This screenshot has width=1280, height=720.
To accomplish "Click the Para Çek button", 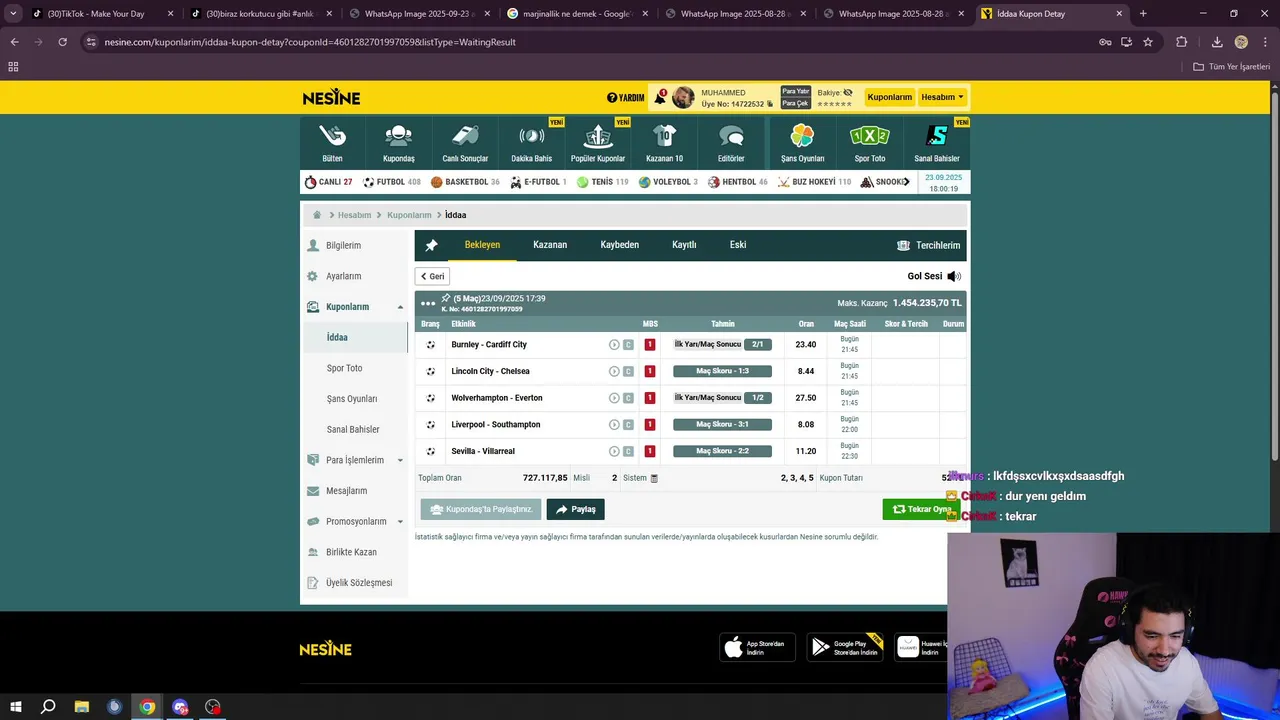I will [796, 103].
